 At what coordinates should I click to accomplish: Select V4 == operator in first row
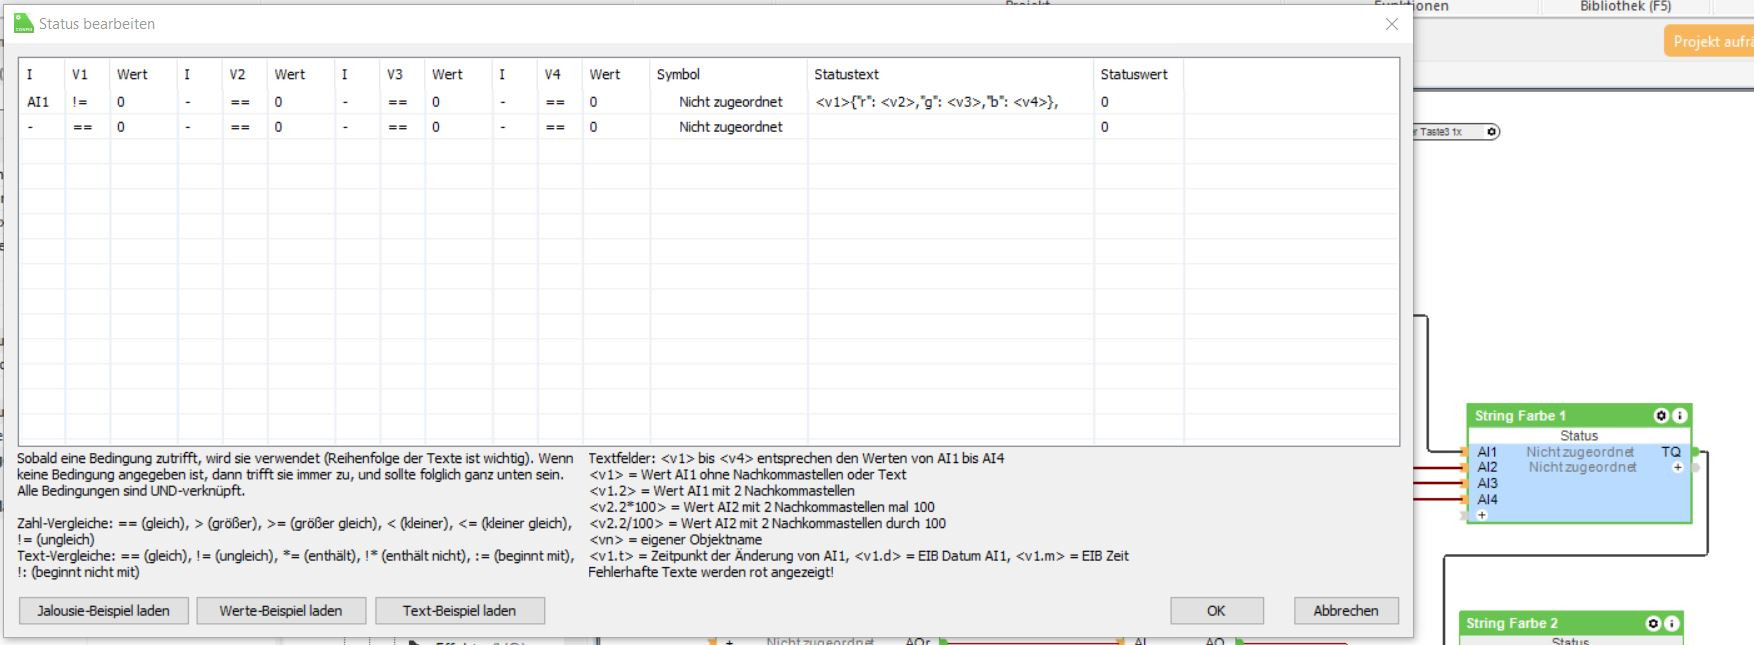(x=560, y=102)
